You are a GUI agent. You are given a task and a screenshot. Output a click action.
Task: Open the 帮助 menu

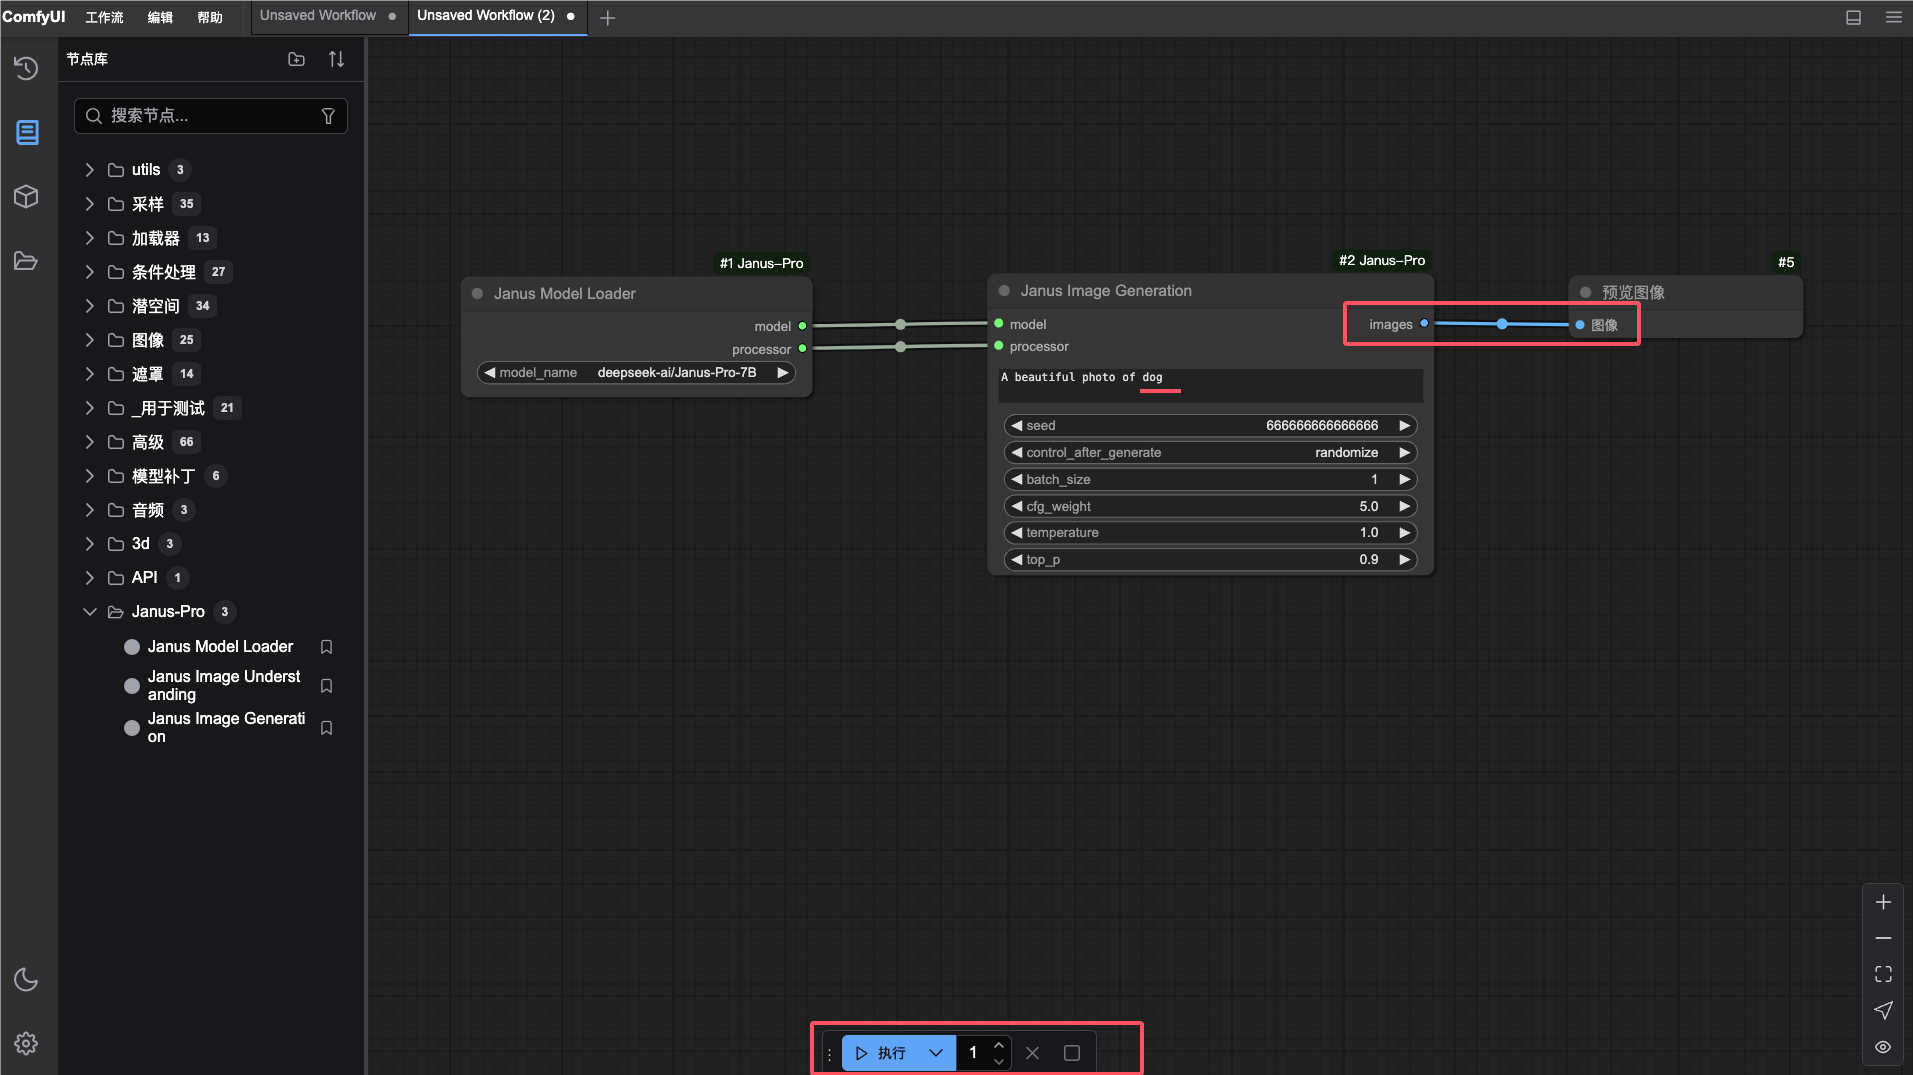coord(210,17)
